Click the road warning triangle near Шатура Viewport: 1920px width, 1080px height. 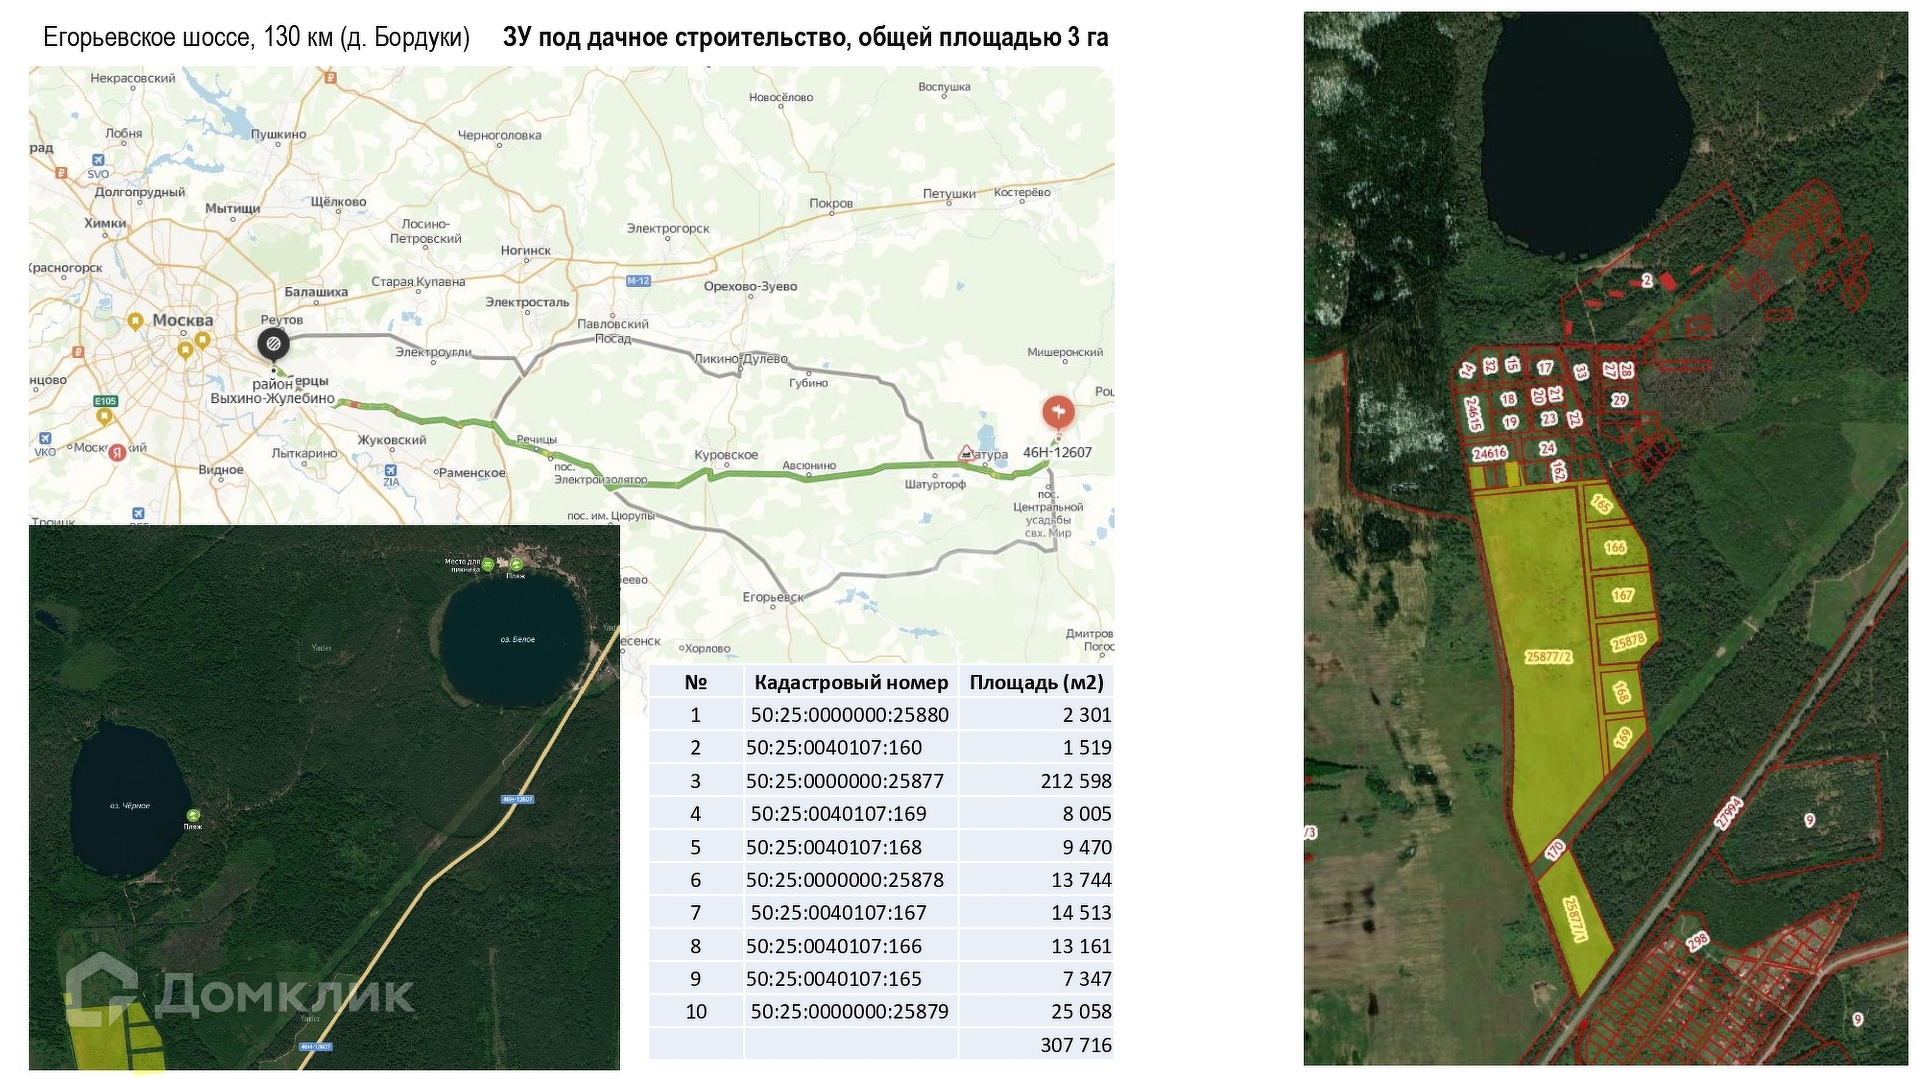tap(965, 453)
